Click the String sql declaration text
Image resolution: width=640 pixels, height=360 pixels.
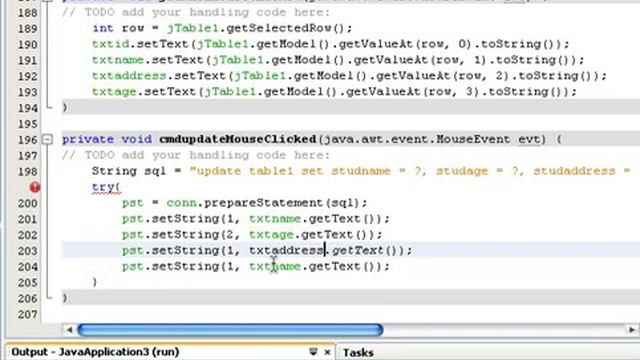point(129,171)
